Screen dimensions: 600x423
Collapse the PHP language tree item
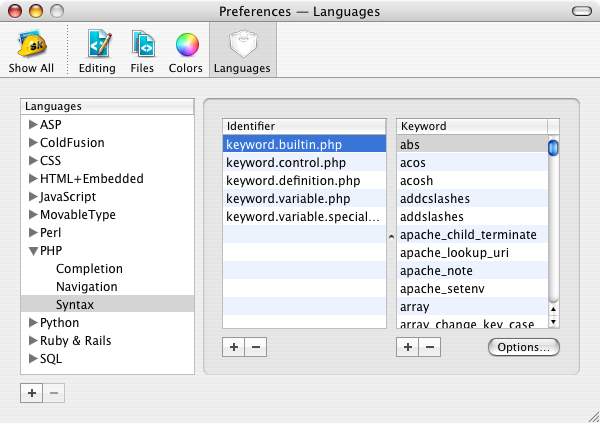pos(33,251)
